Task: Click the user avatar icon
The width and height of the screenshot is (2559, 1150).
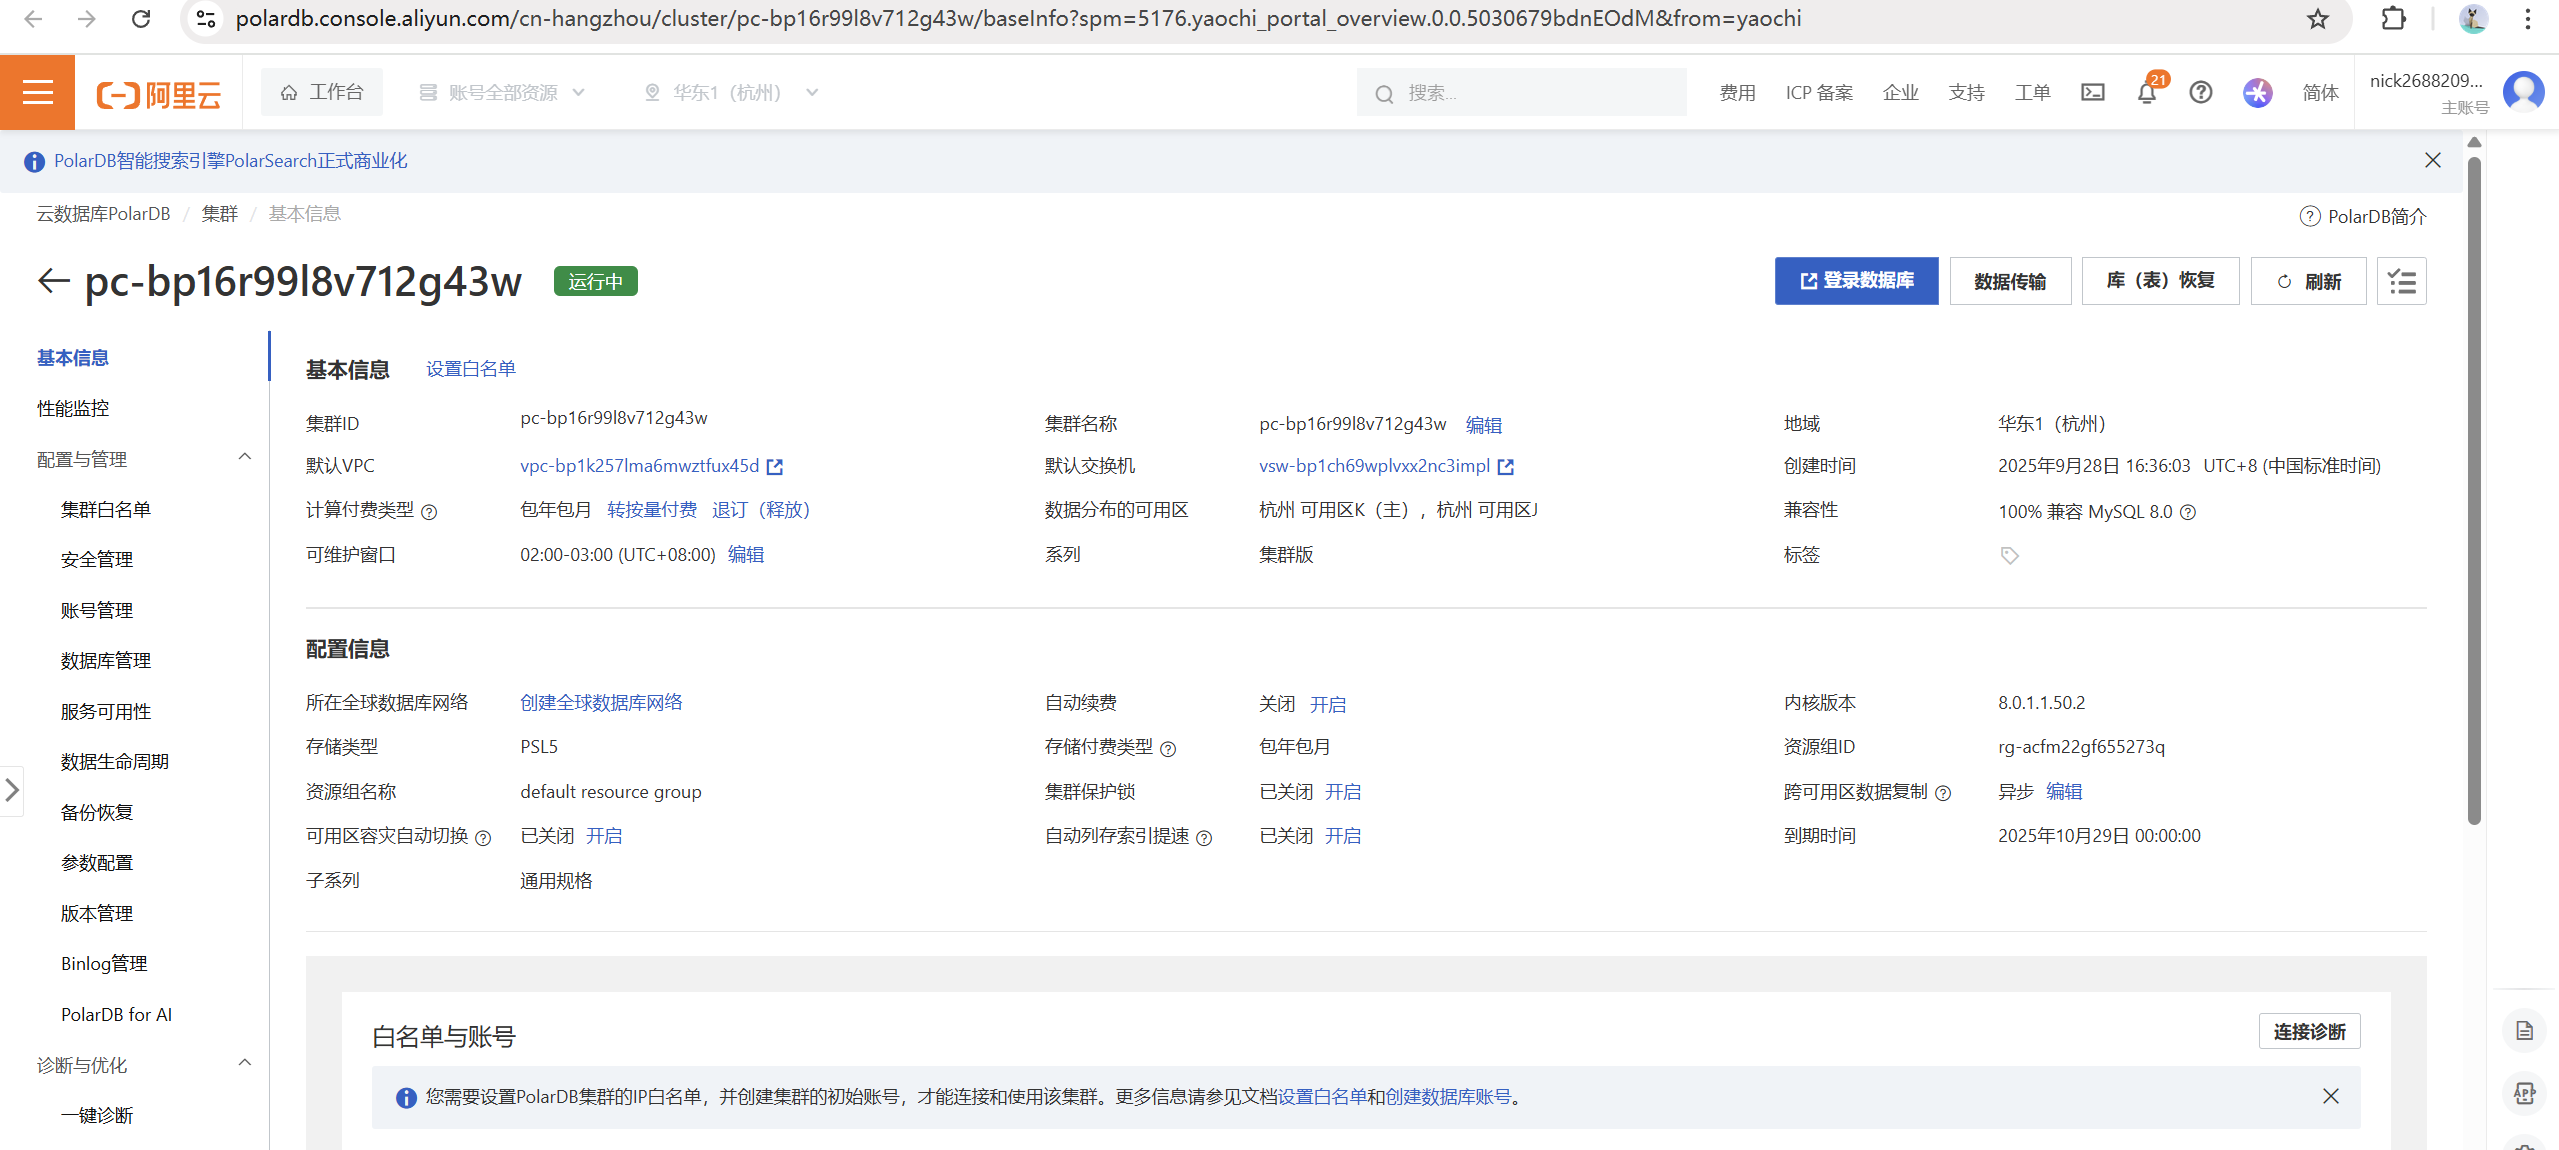Action: [x=2523, y=92]
